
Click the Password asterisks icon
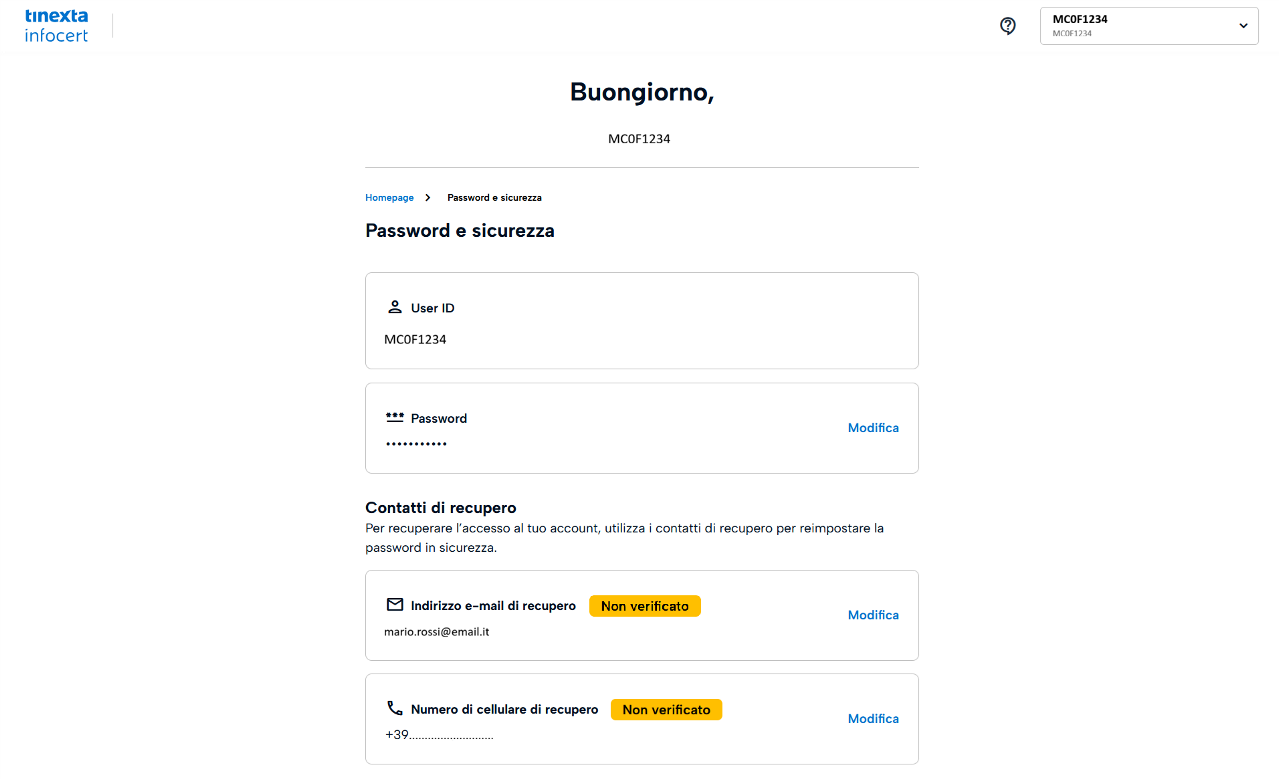[x=395, y=417]
